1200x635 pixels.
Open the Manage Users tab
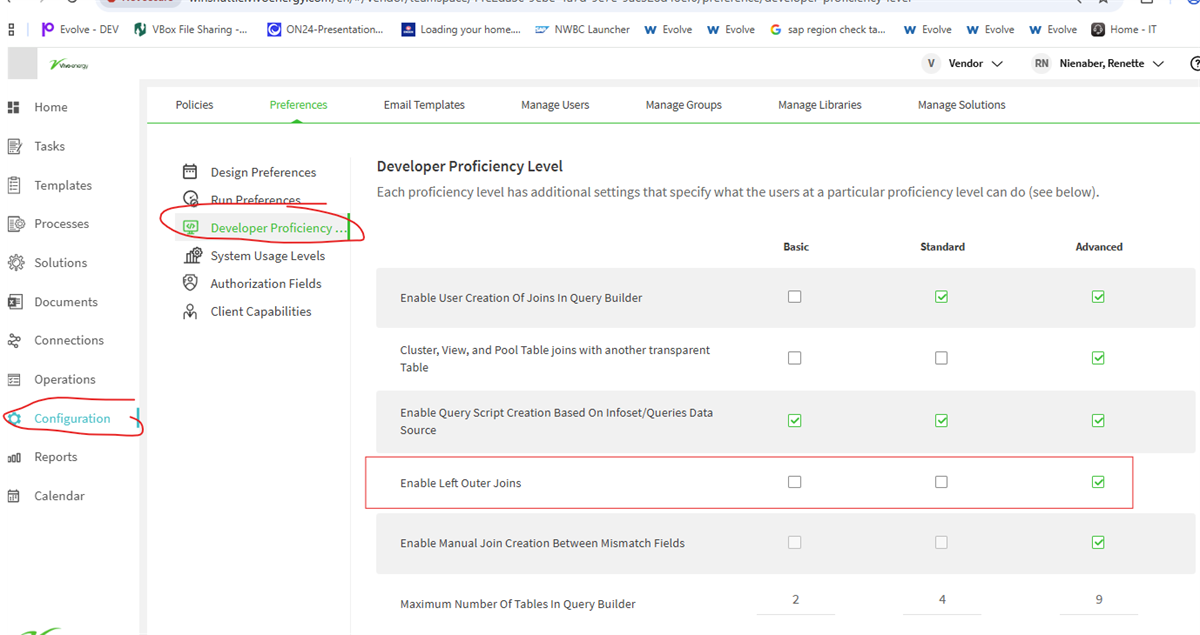[555, 105]
